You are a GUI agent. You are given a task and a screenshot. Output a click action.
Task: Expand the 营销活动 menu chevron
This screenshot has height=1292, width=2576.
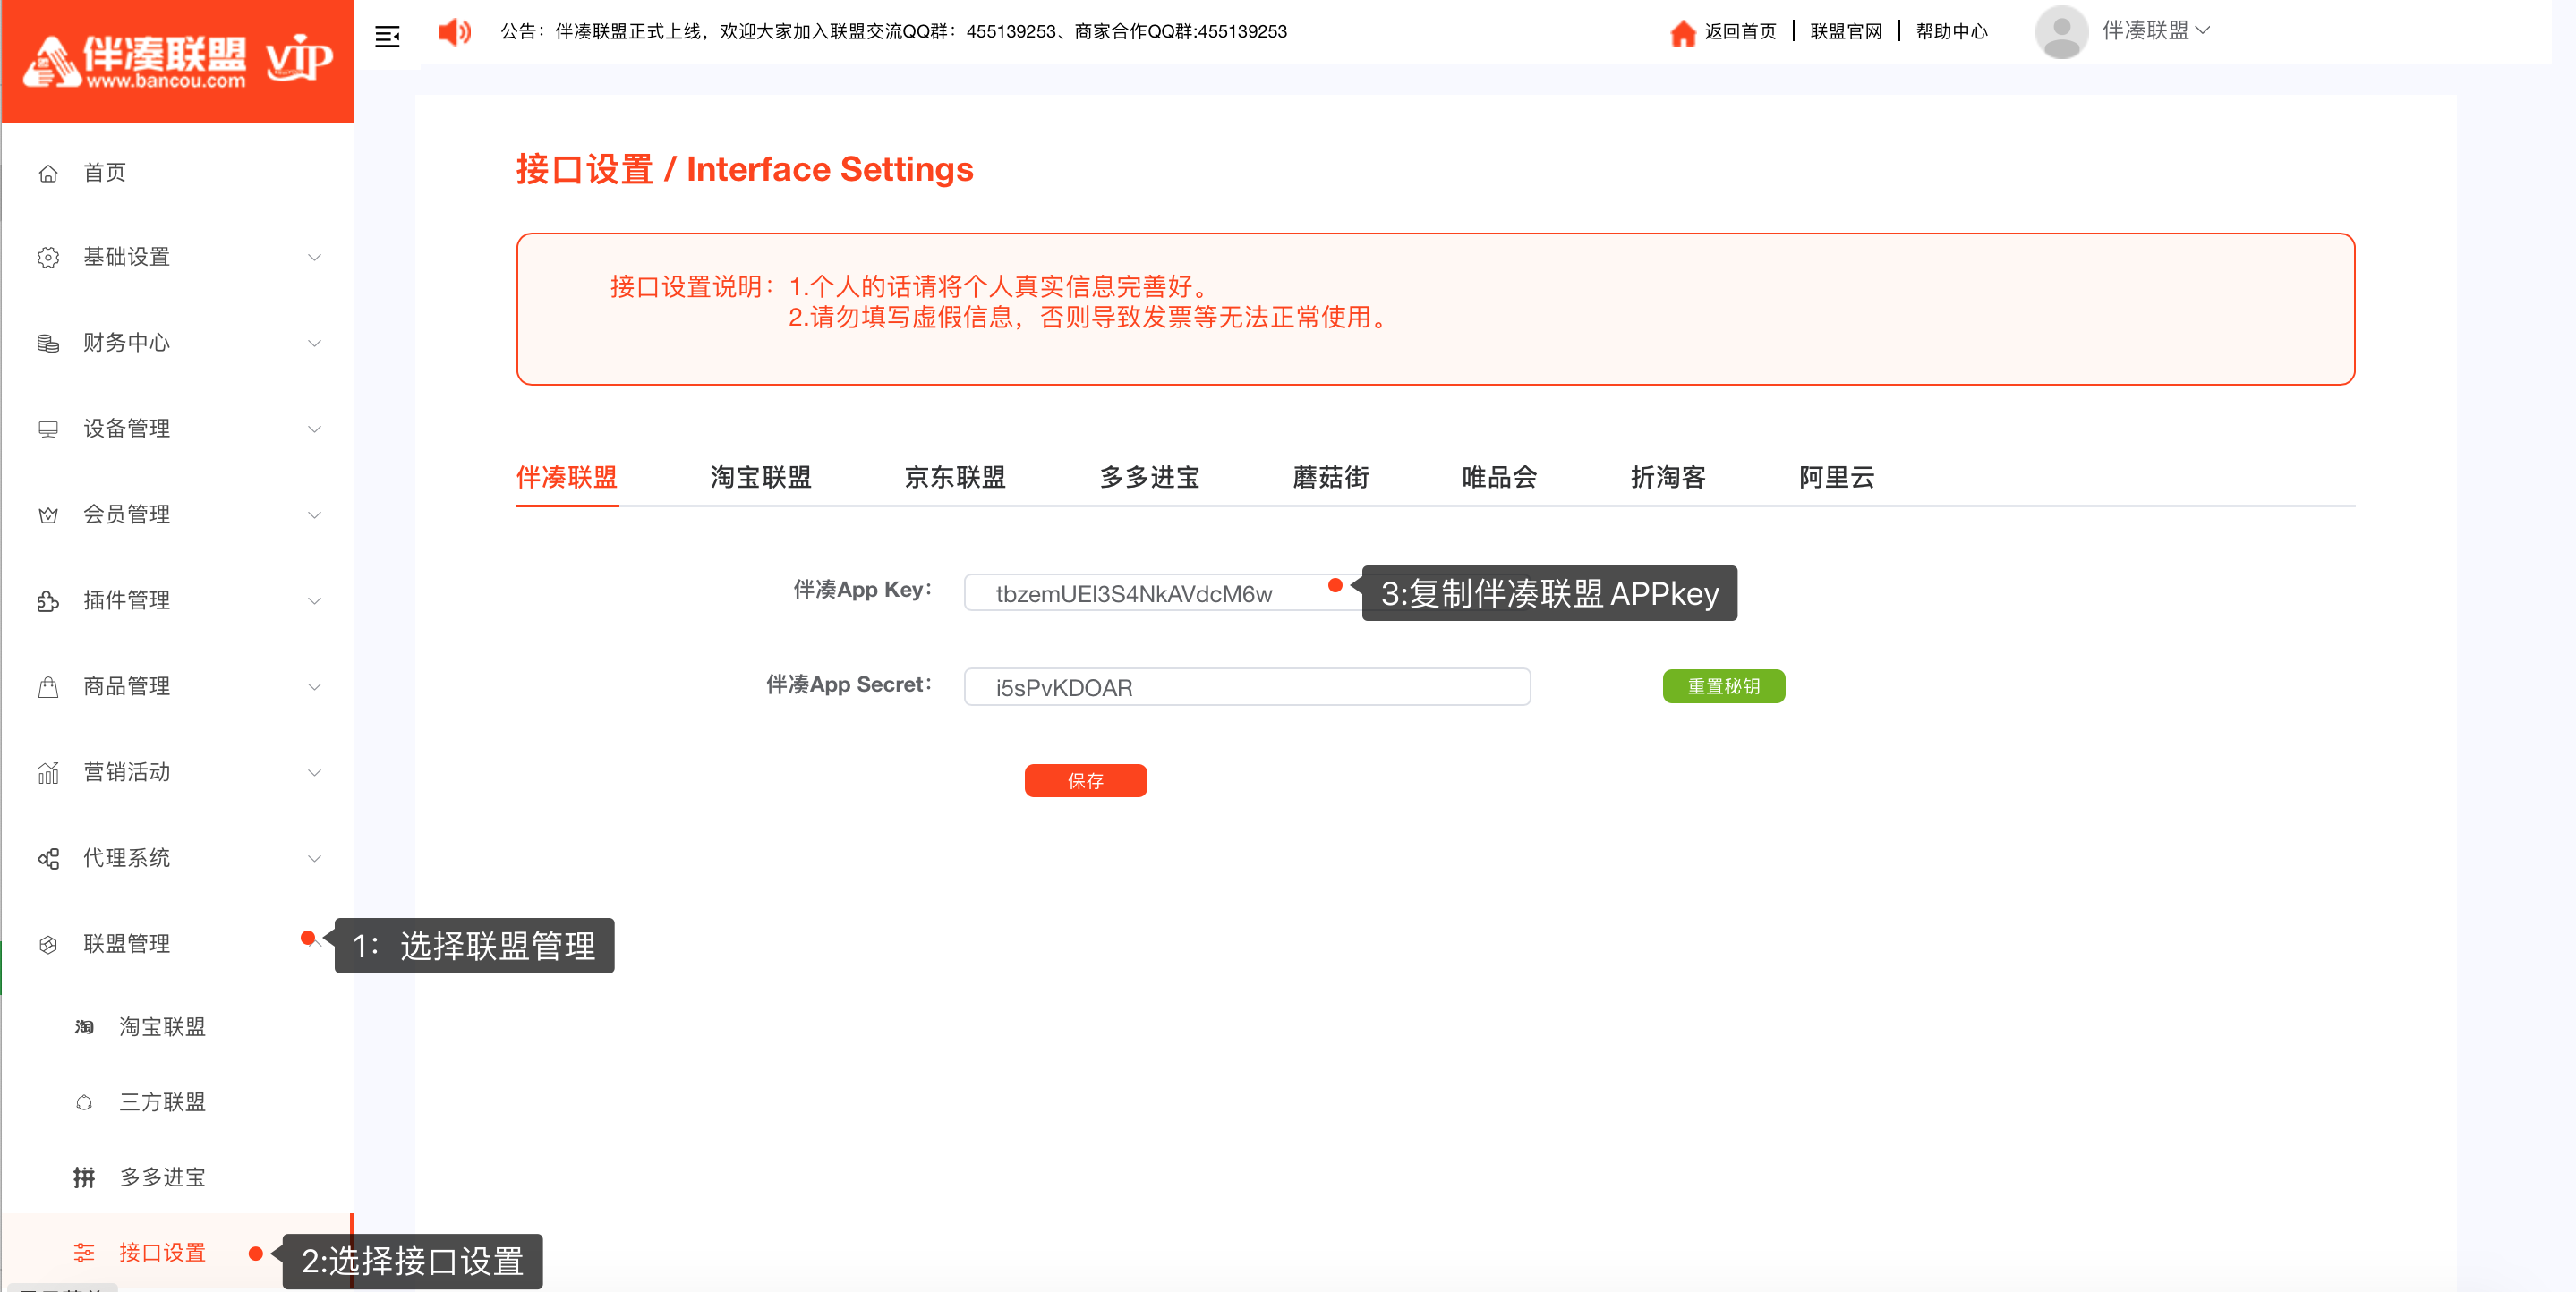click(314, 773)
